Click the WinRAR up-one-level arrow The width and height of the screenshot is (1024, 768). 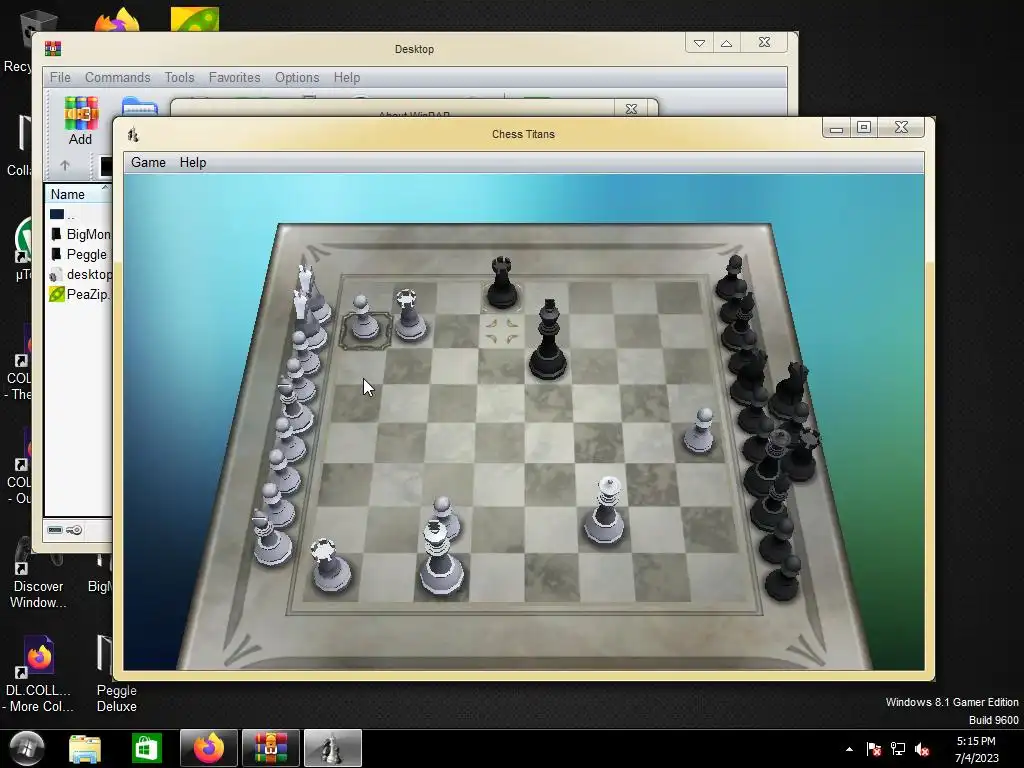pos(65,165)
